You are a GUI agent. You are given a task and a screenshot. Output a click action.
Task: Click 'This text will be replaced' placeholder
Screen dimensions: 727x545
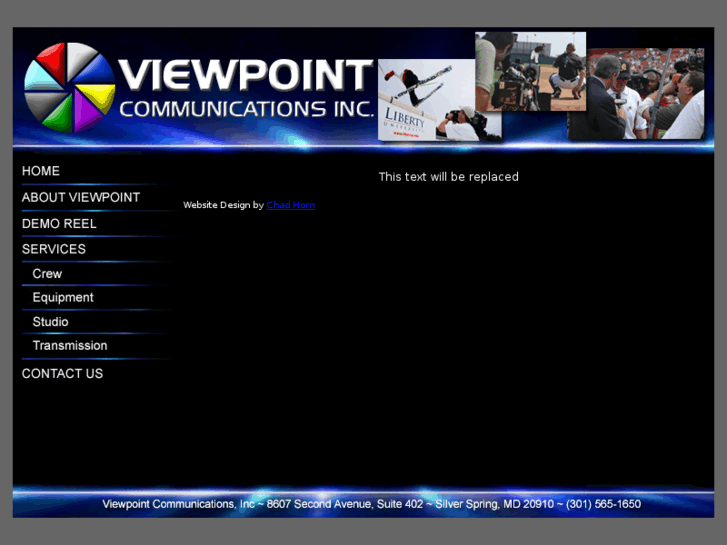coord(448,177)
